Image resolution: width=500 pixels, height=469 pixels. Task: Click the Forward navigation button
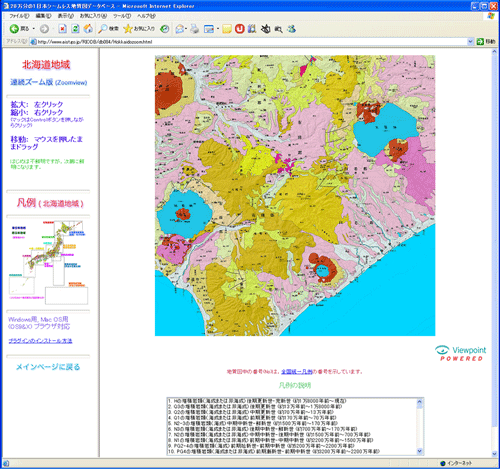(44, 29)
